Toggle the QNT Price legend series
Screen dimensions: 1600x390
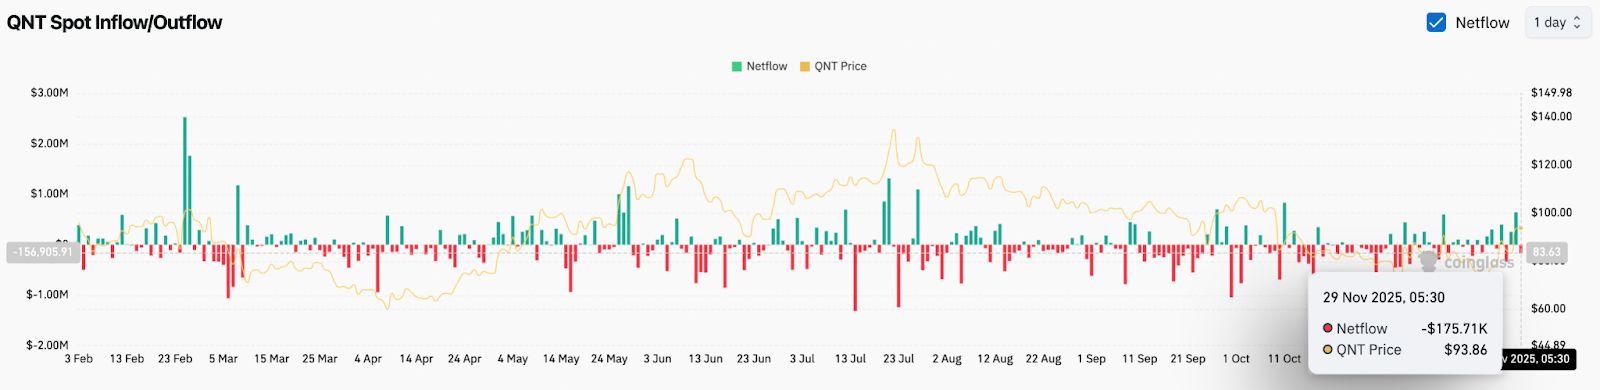pos(833,66)
